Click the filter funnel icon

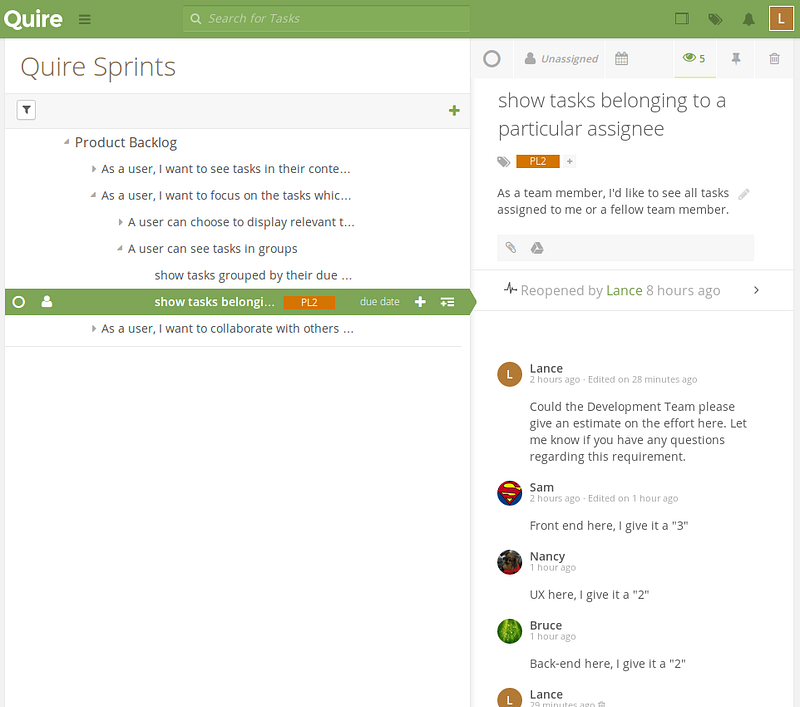(27, 110)
